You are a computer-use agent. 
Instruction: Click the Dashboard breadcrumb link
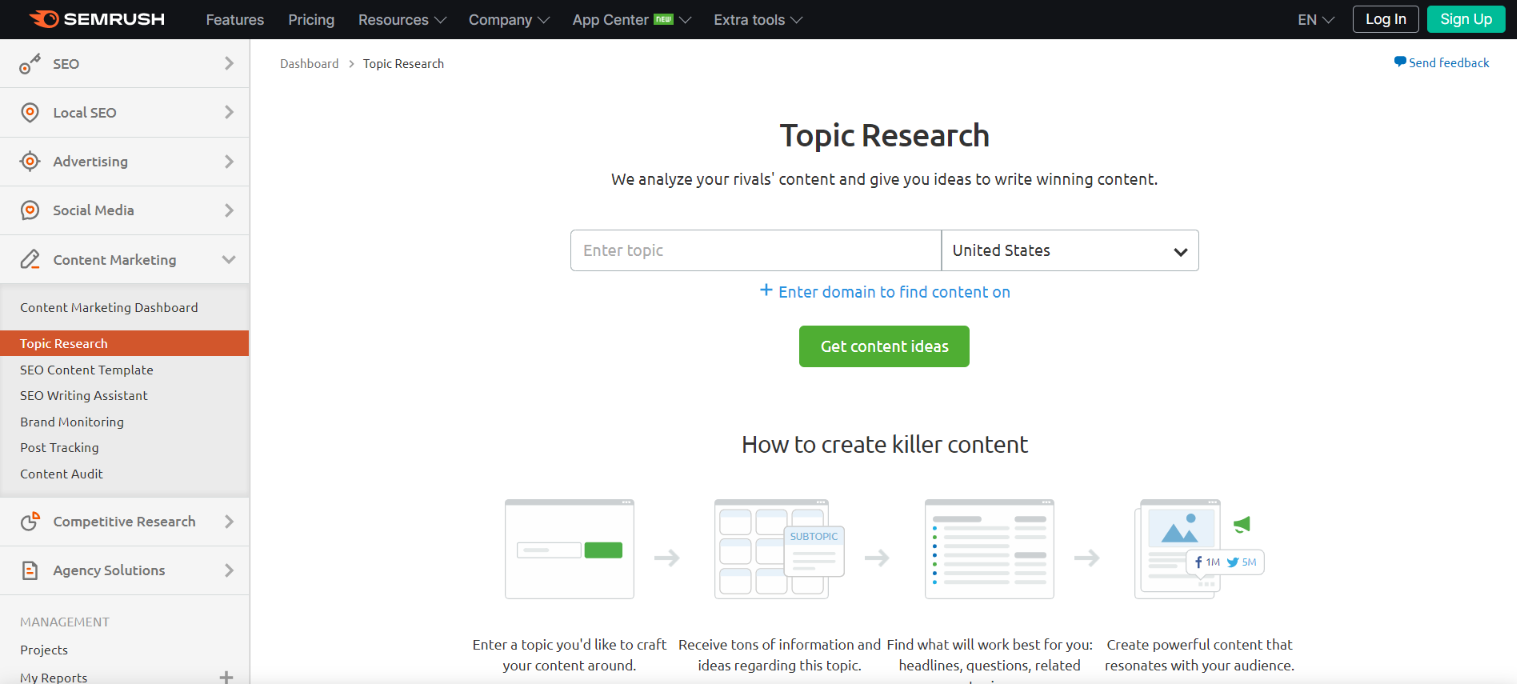tap(309, 64)
